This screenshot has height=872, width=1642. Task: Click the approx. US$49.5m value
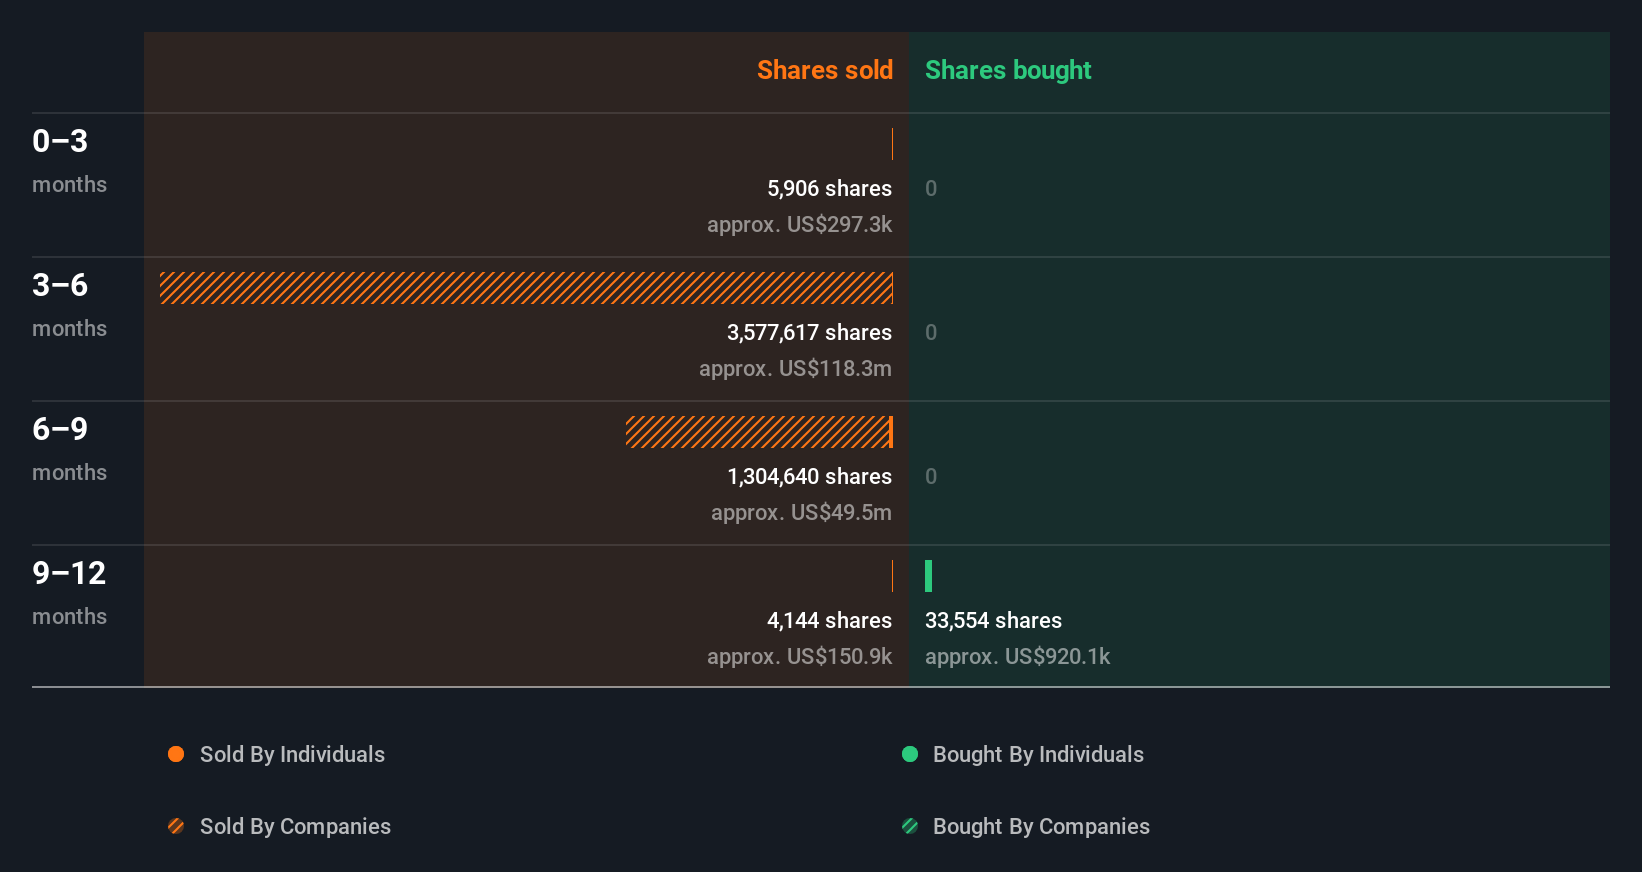801,512
